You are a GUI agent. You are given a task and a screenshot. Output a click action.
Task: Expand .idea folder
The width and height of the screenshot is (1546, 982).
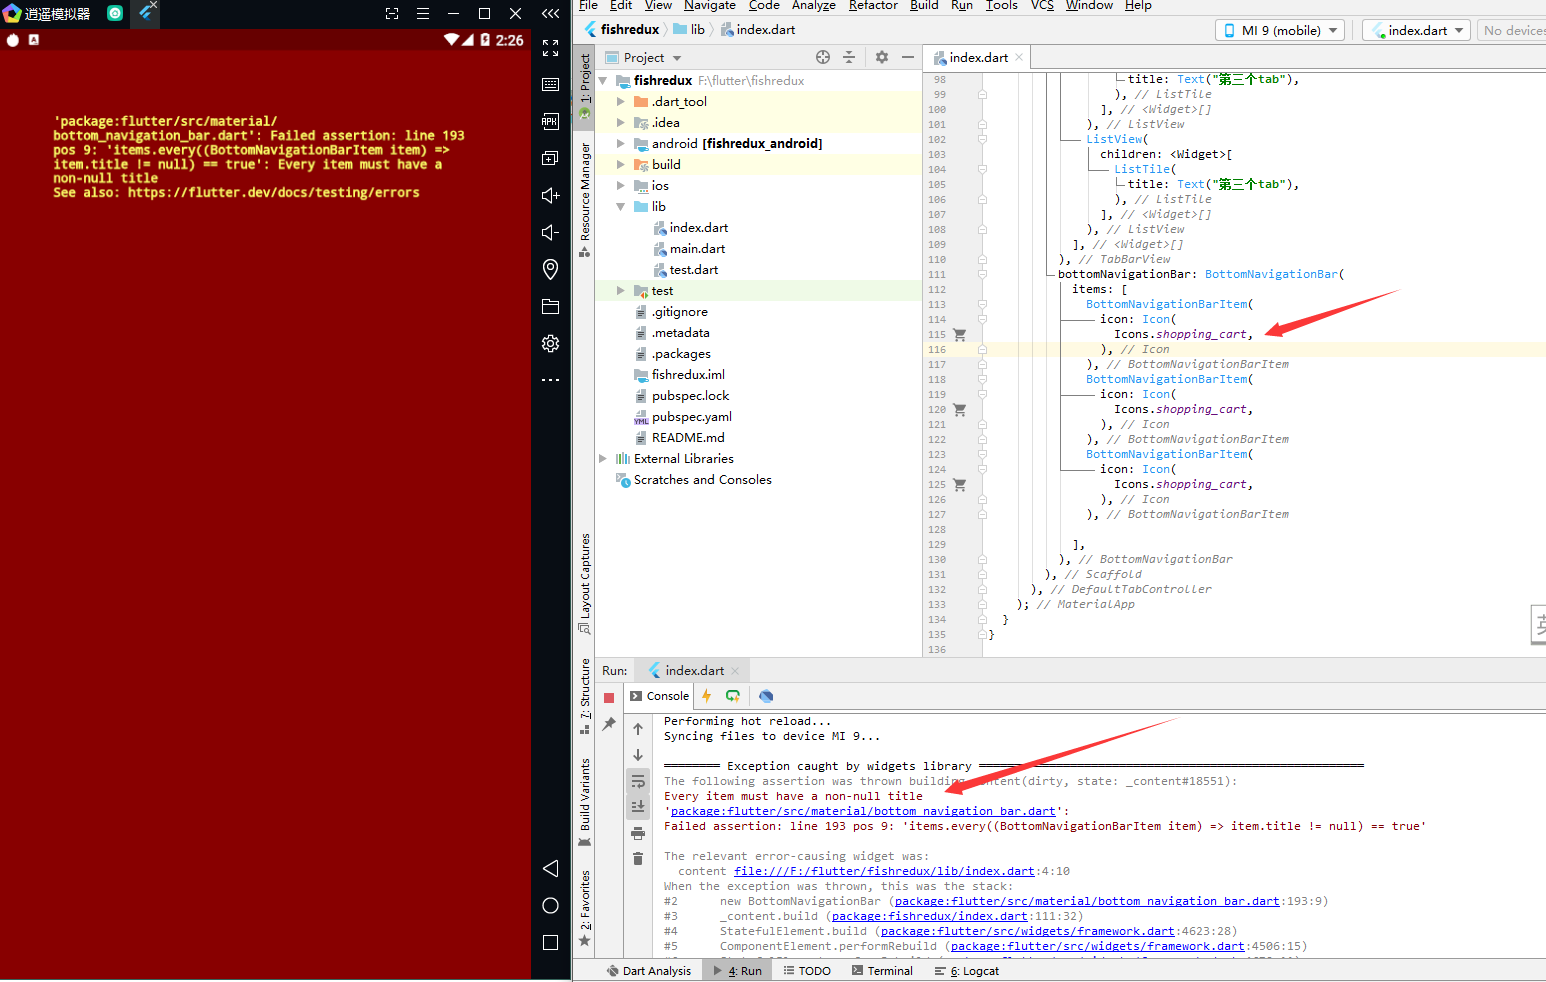click(x=621, y=122)
